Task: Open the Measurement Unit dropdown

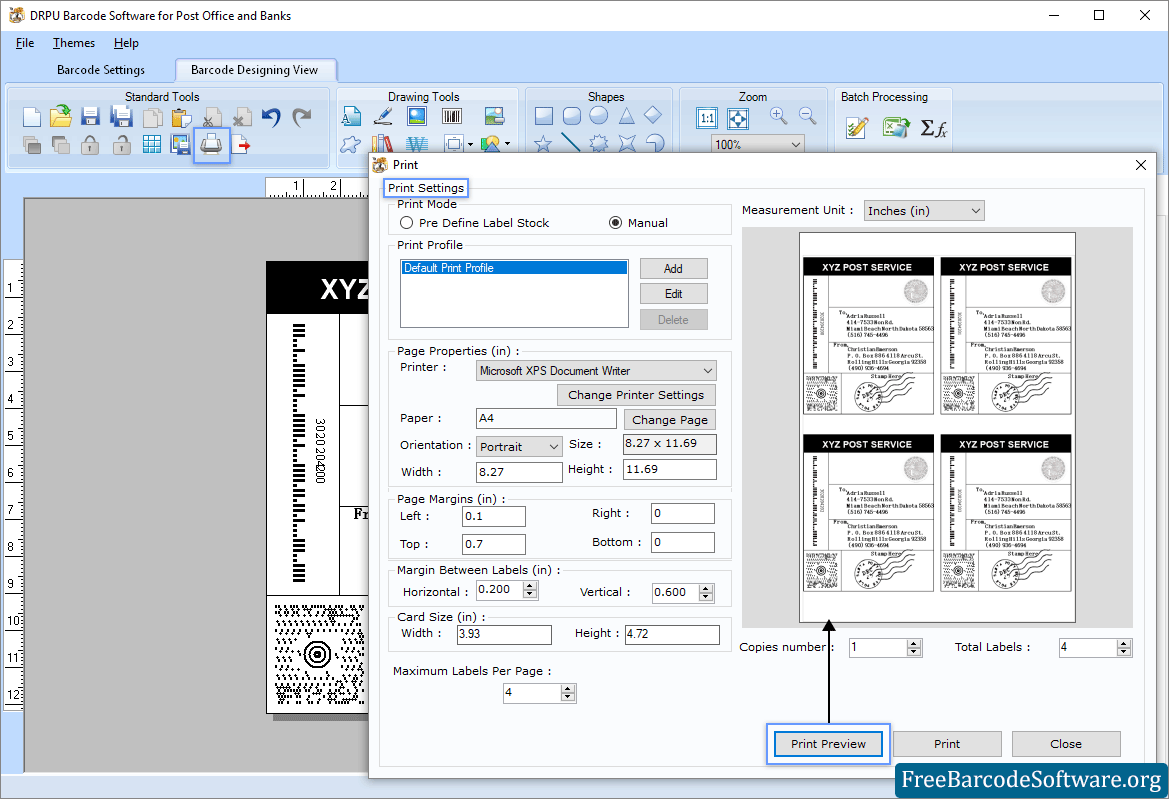Action: pyautogui.click(x=924, y=211)
